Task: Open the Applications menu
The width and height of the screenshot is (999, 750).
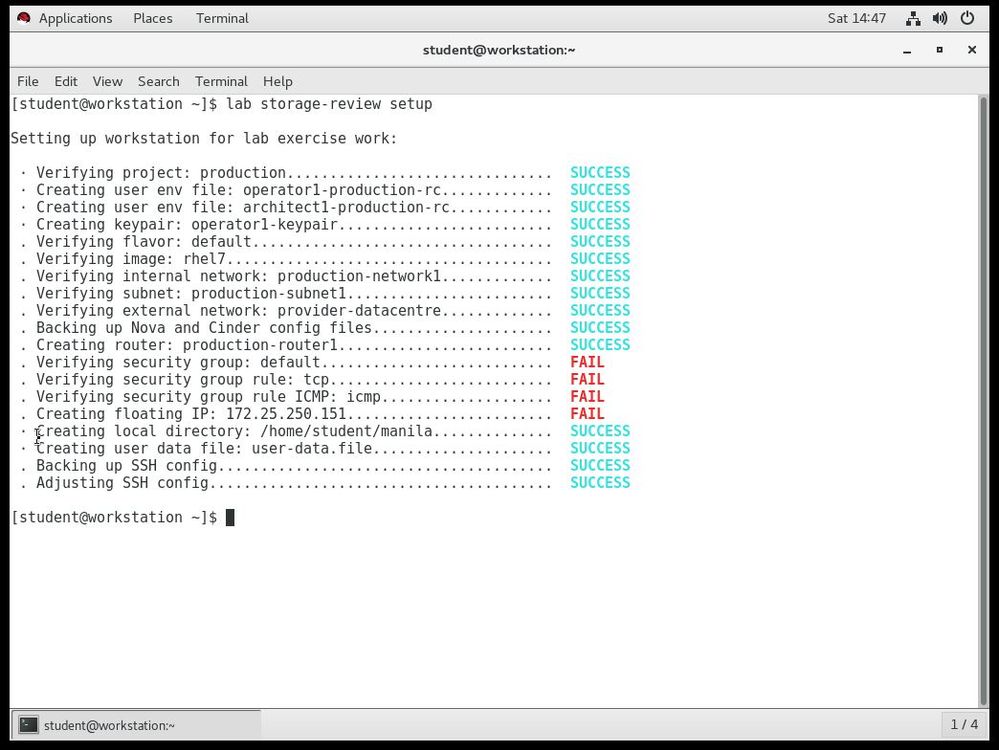Action: click(x=75, y=18)
